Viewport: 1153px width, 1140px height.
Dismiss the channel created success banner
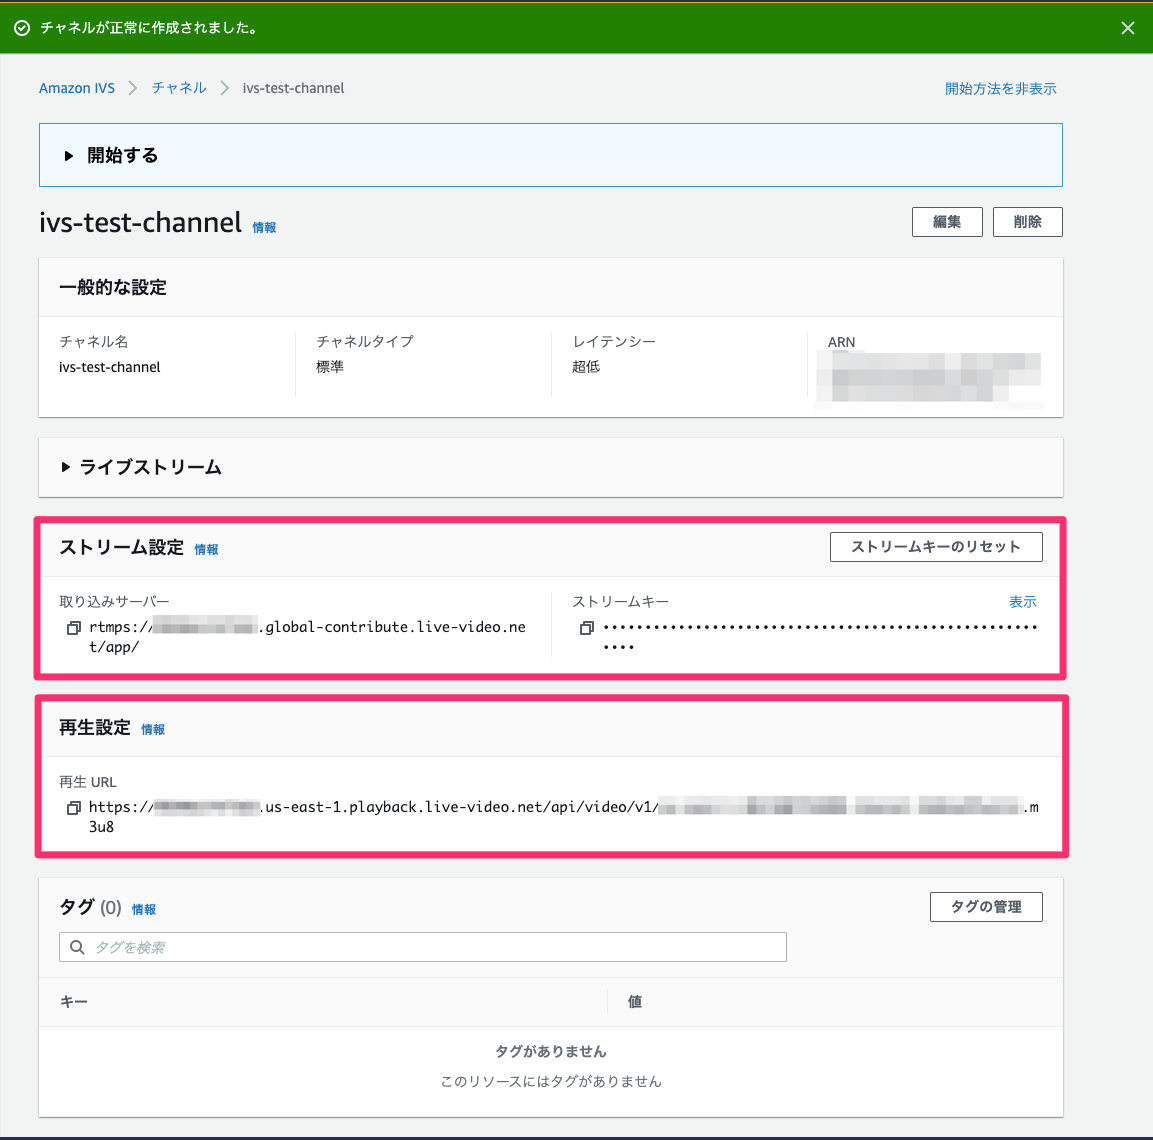[1127, 28]
